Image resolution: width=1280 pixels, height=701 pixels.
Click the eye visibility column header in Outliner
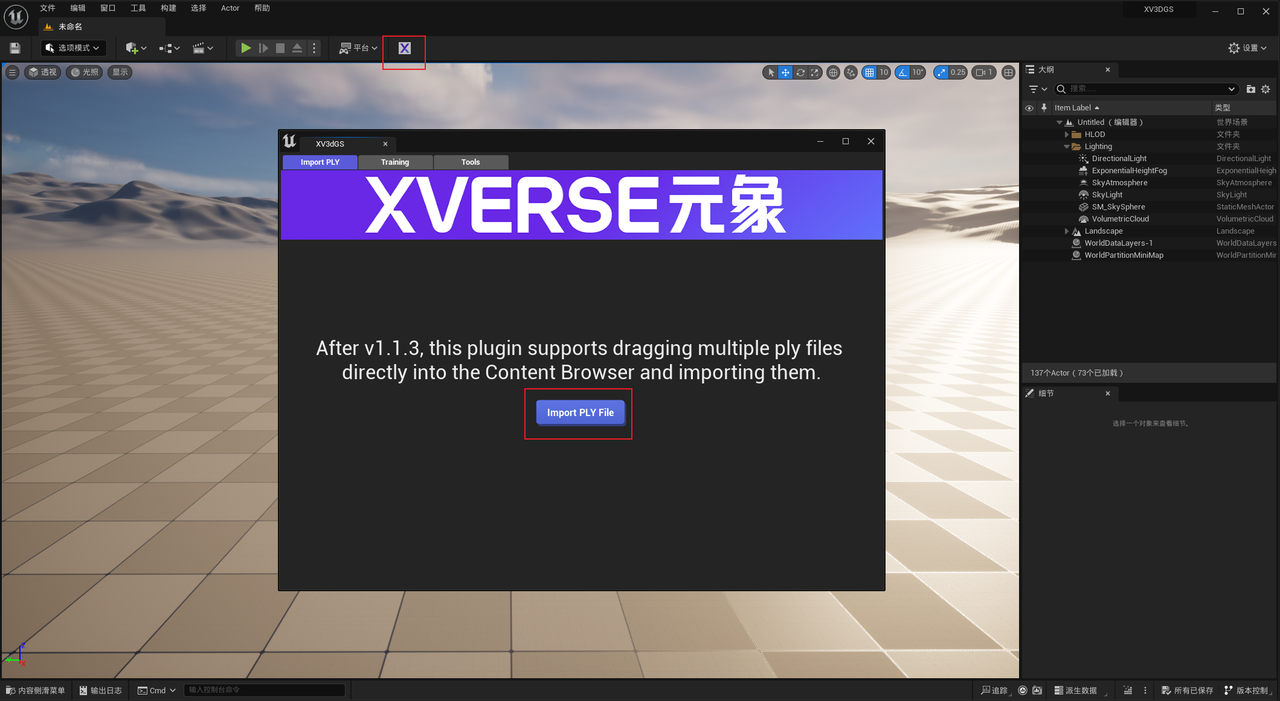pos(1029,108)
